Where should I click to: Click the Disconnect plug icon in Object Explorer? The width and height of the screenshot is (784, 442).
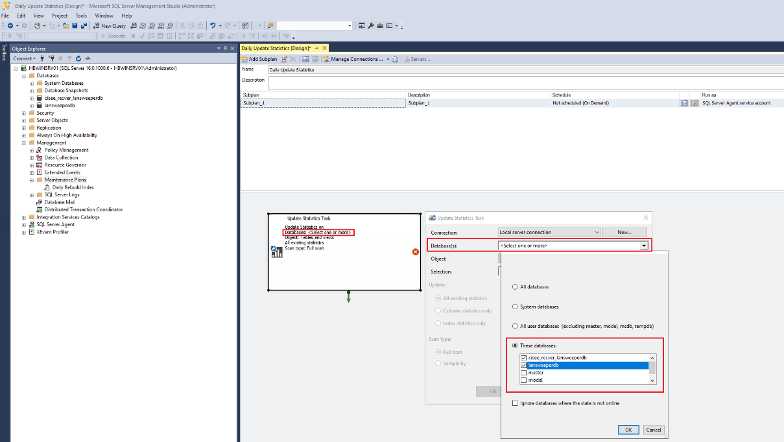(x=51, y=58)
